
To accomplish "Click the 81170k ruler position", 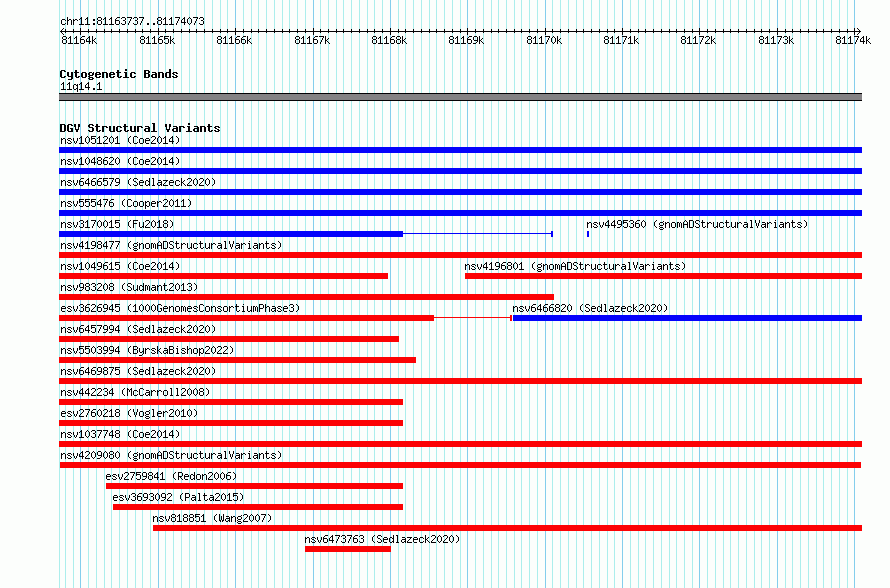I will pyautogui.click(x=544, y=40).
